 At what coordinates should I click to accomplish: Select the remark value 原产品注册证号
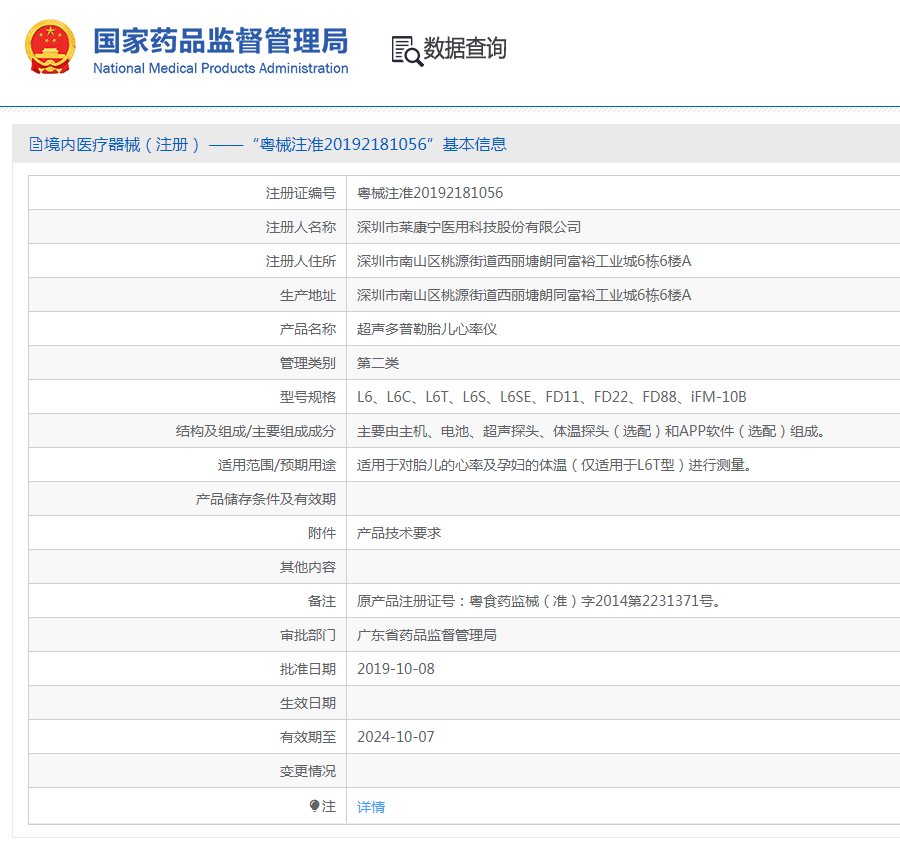pos(538,601)
